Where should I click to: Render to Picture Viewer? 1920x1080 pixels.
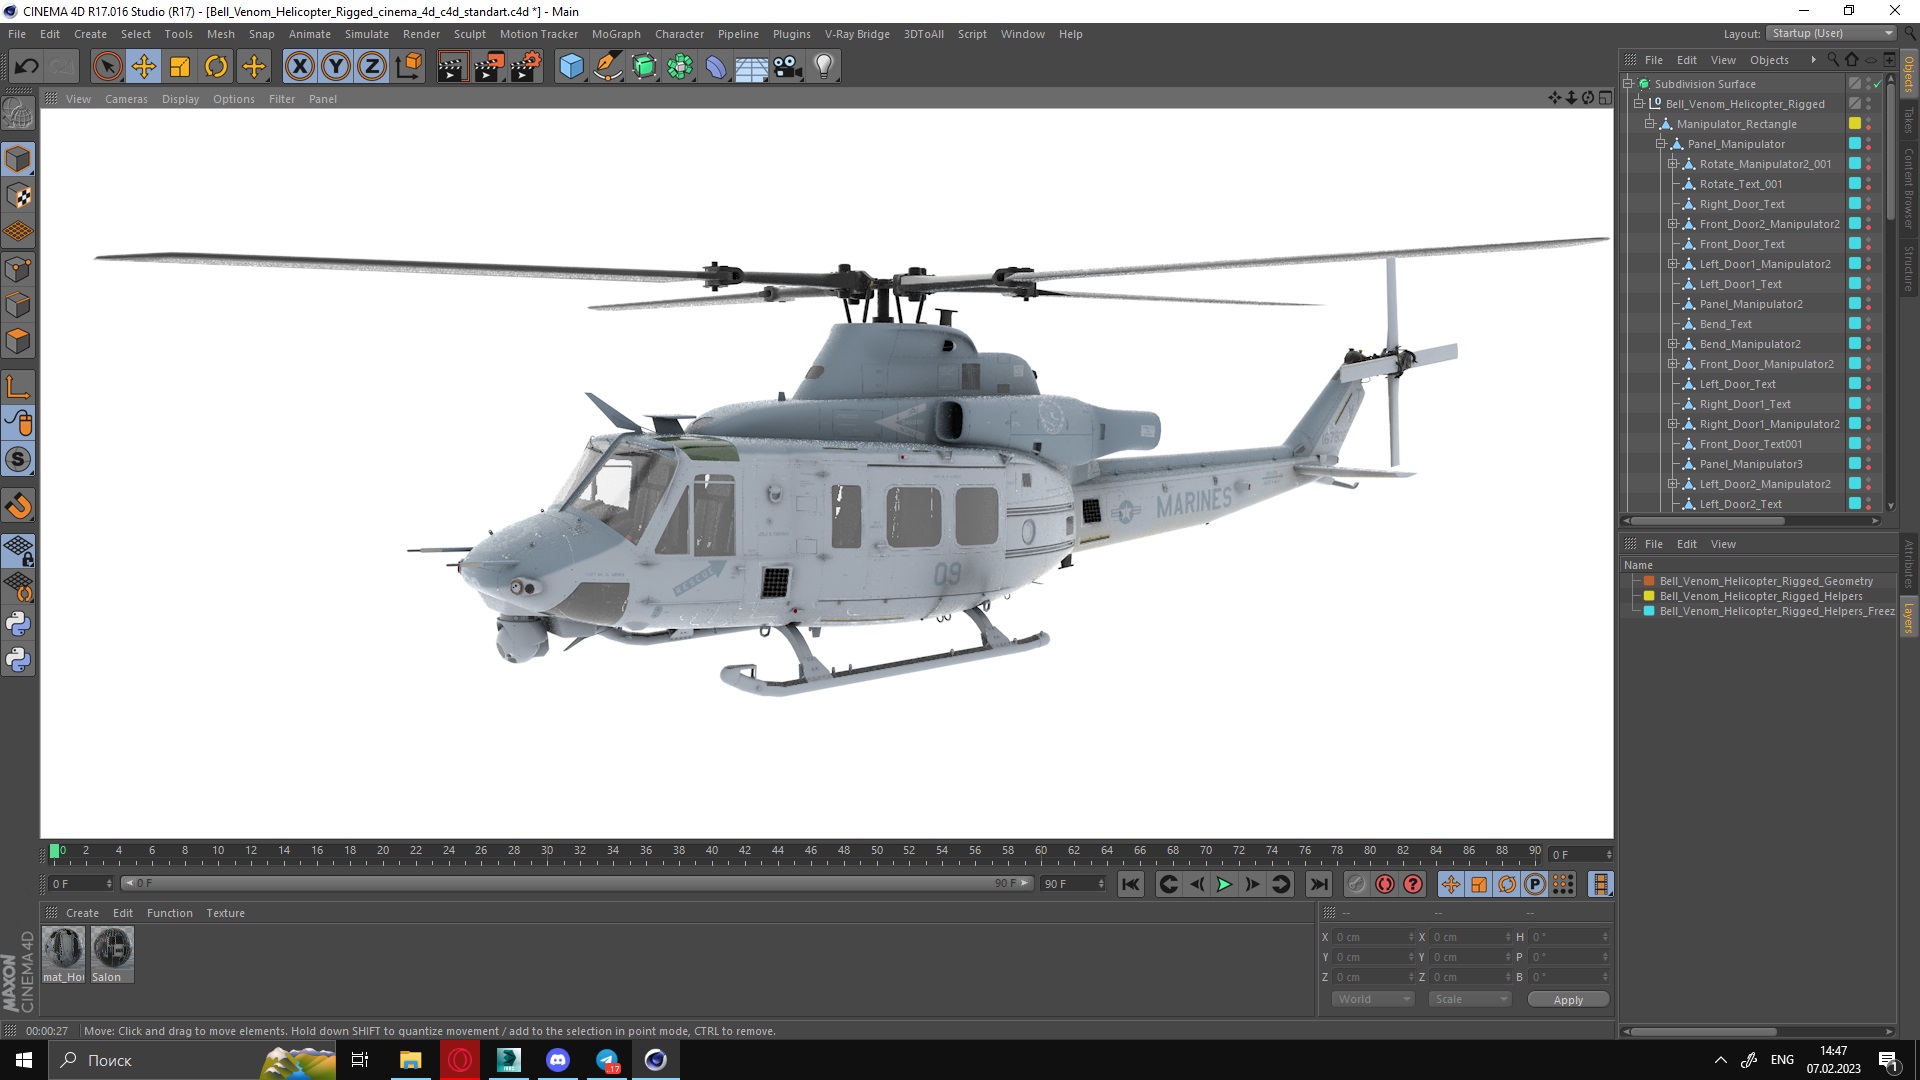(489, 67)
